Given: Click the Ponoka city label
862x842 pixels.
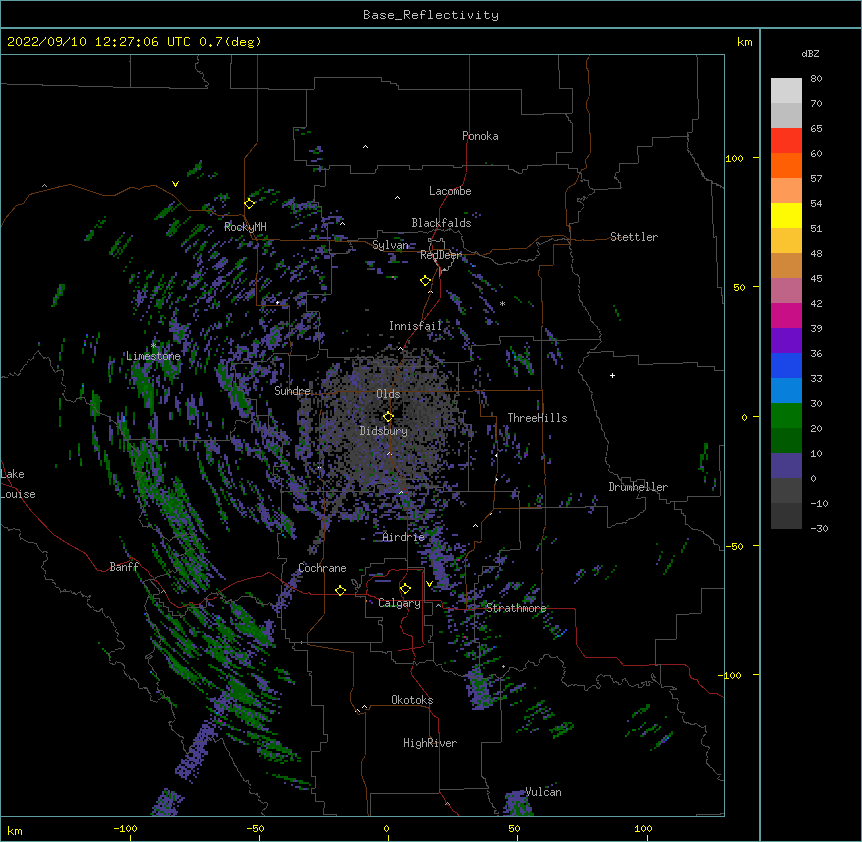Looking at the screenshot, I should pyautogui.click(x=480, y=136).
